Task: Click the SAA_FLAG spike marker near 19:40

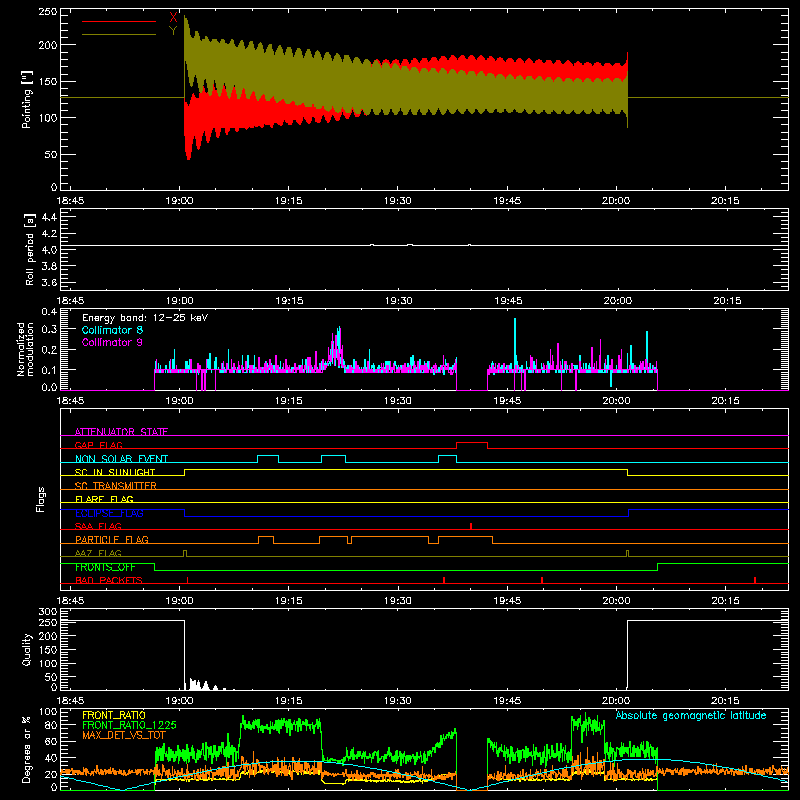Action: pyautogui.click(x=471, y=526)
